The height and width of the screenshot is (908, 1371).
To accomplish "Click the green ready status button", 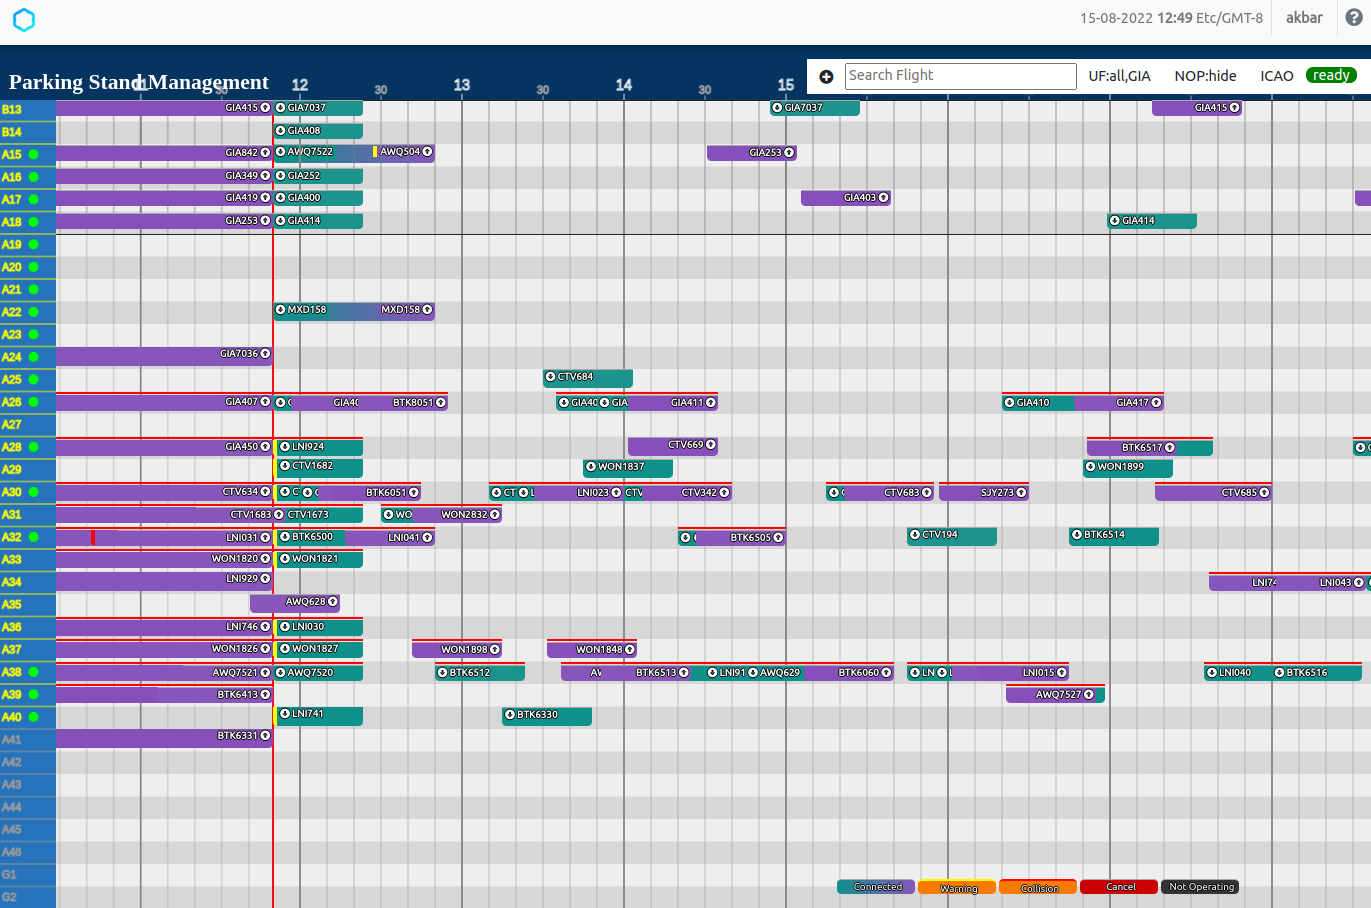I will (1331, 76).
